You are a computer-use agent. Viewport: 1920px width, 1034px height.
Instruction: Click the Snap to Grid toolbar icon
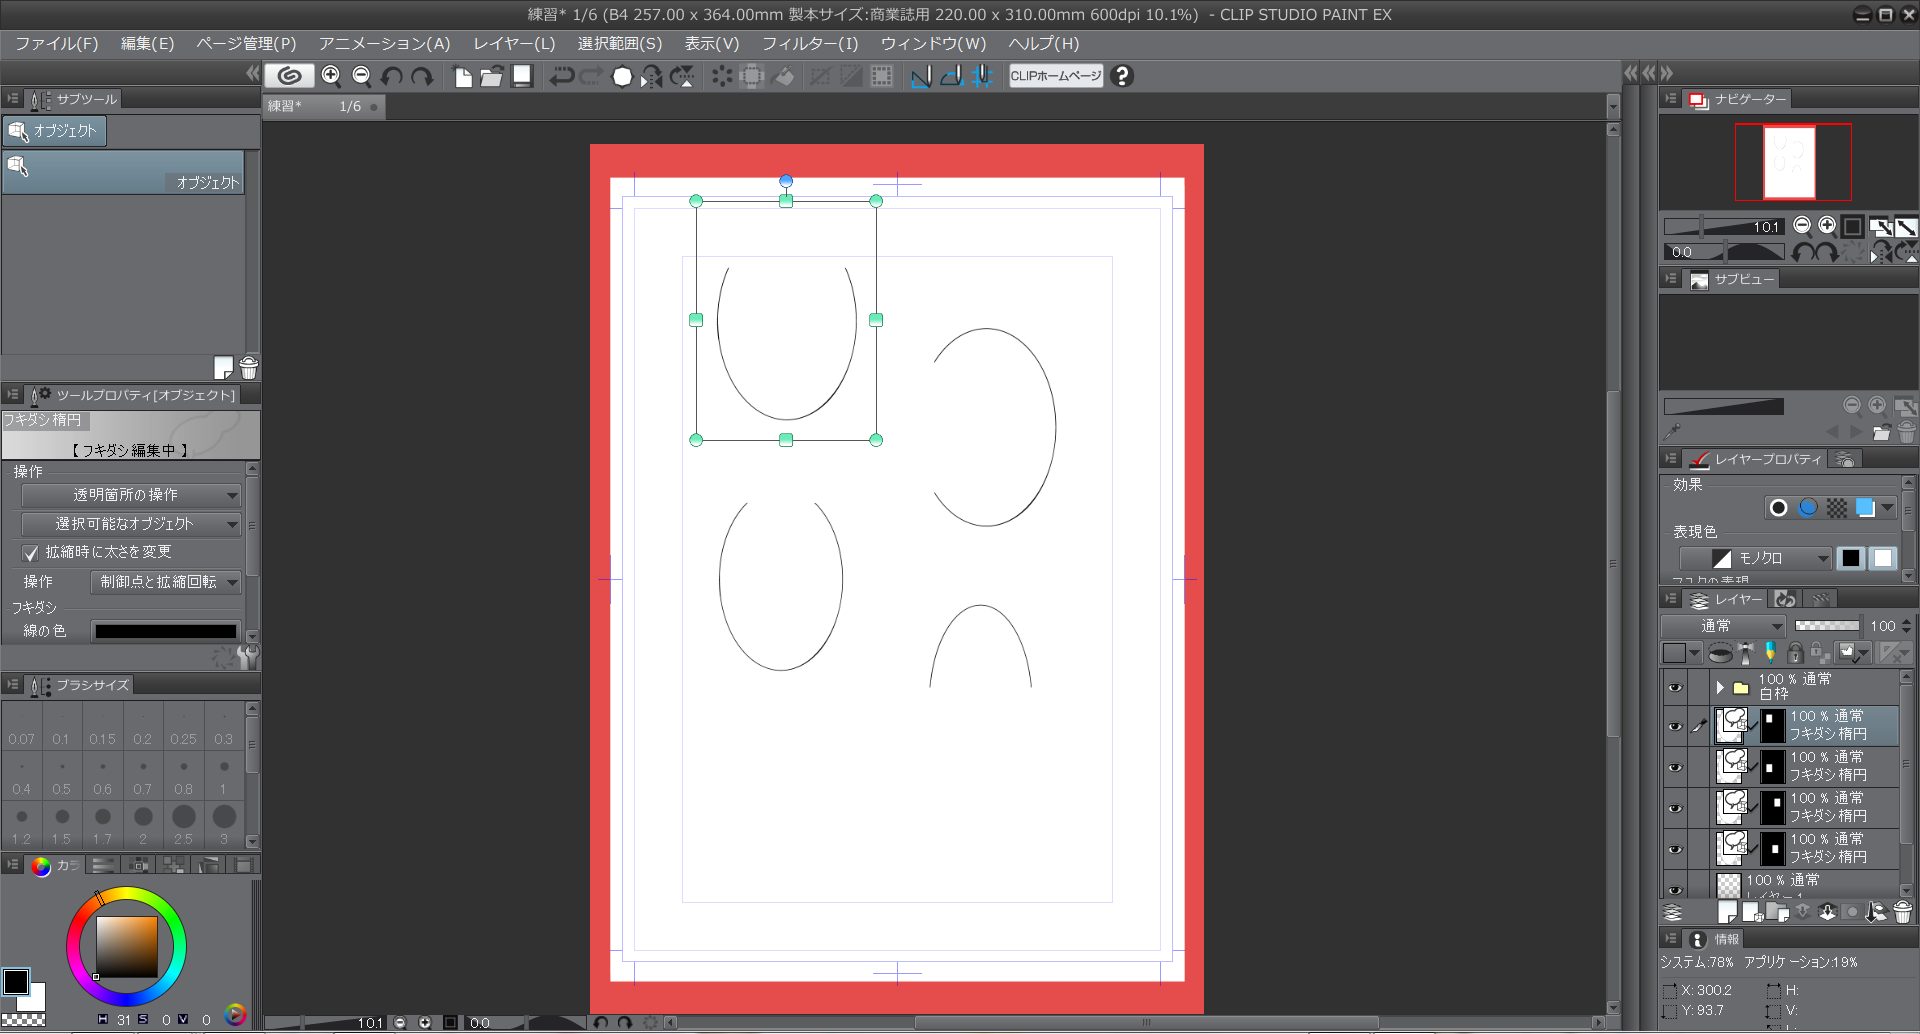point(982,76)
